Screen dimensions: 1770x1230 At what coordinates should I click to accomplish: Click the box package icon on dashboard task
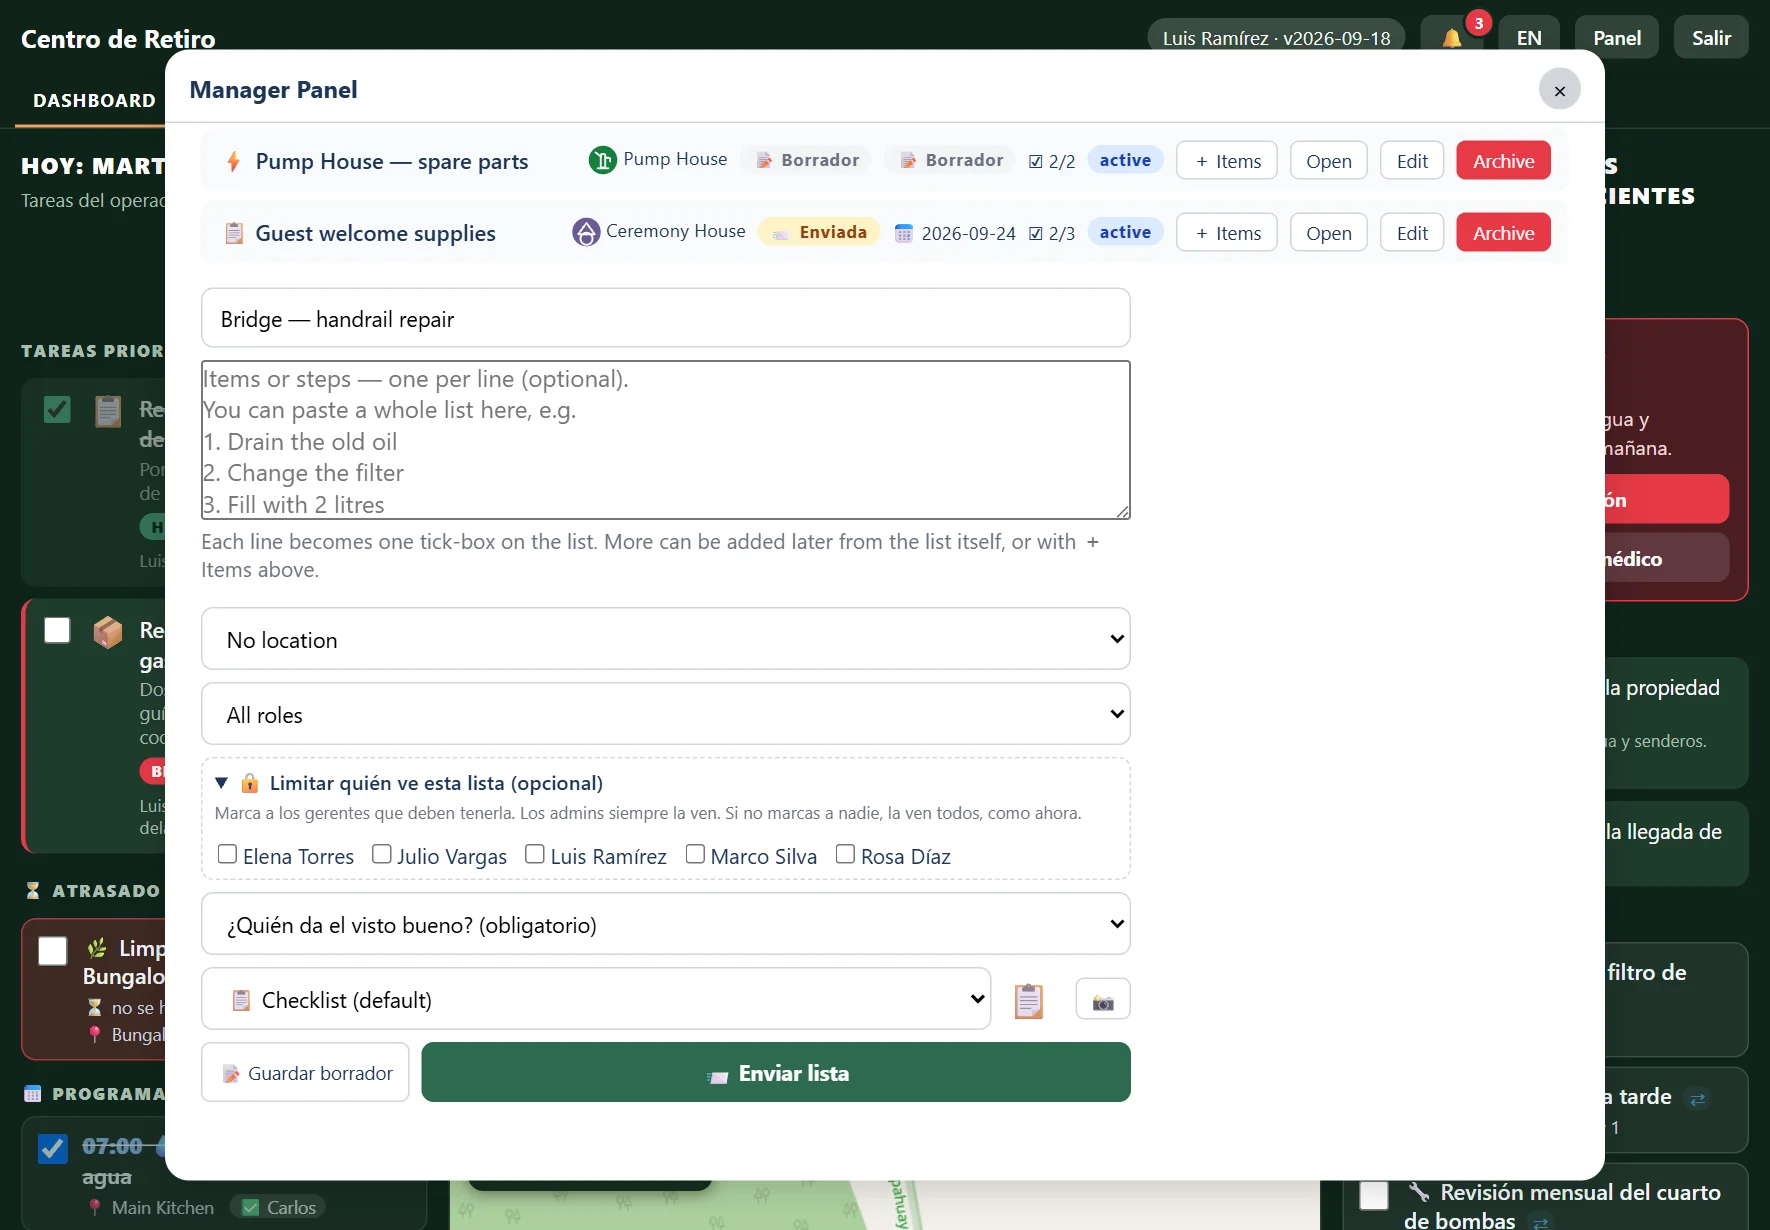pyautogui.click(x=108, y=632)
